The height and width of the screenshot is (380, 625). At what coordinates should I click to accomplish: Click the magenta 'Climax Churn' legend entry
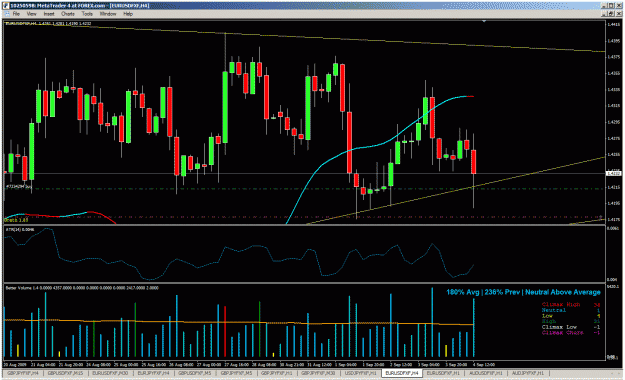pos(562,333)
